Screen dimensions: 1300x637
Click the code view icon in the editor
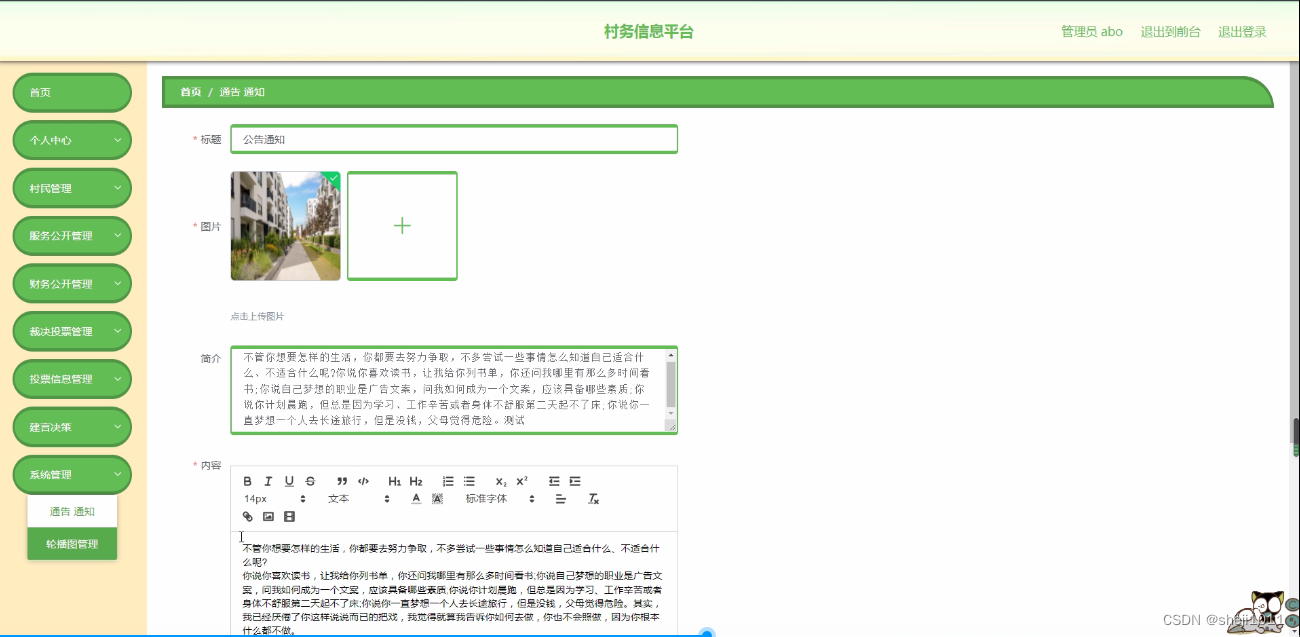[x=363, y=481]
